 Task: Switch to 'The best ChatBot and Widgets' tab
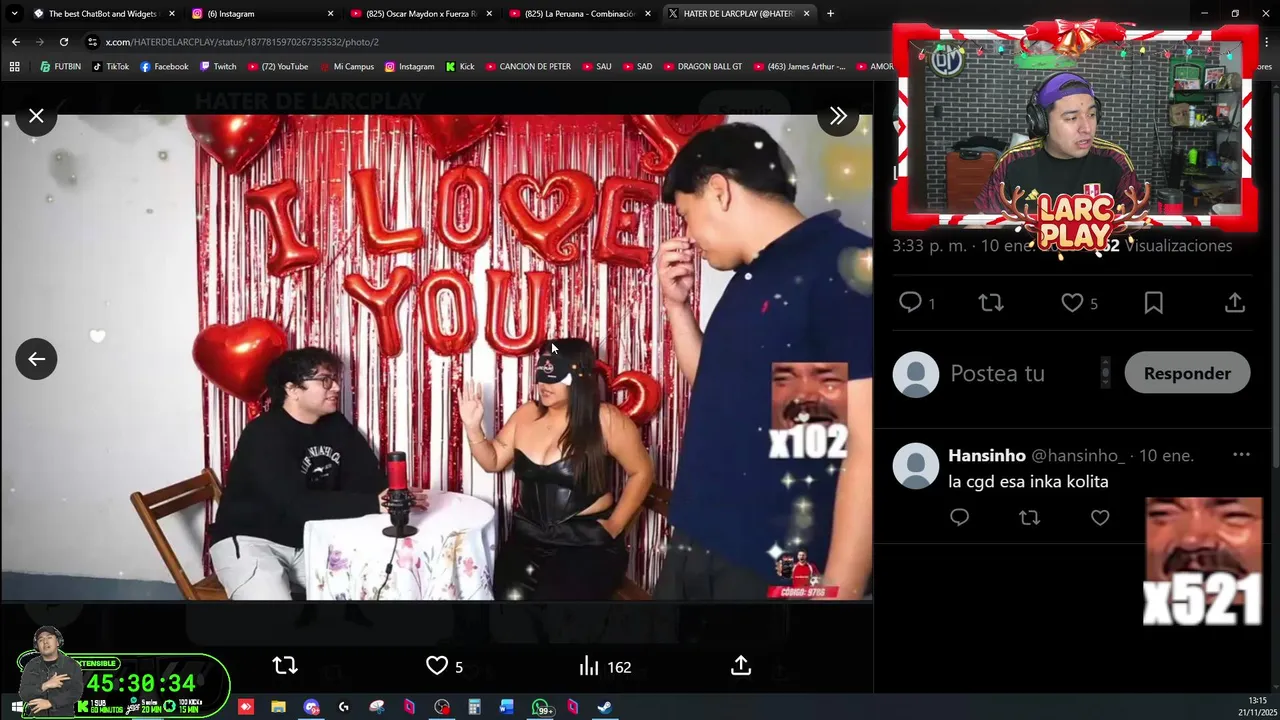[103, 14]
